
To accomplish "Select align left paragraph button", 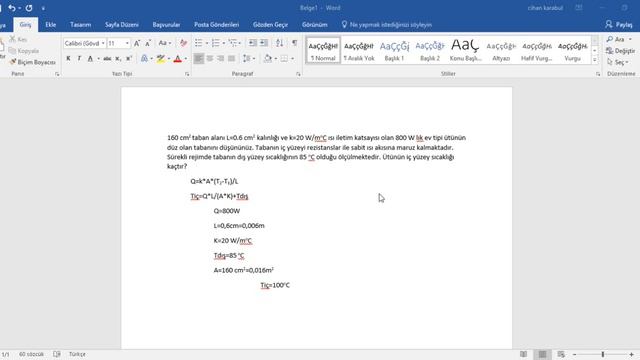I will point(198,59).
